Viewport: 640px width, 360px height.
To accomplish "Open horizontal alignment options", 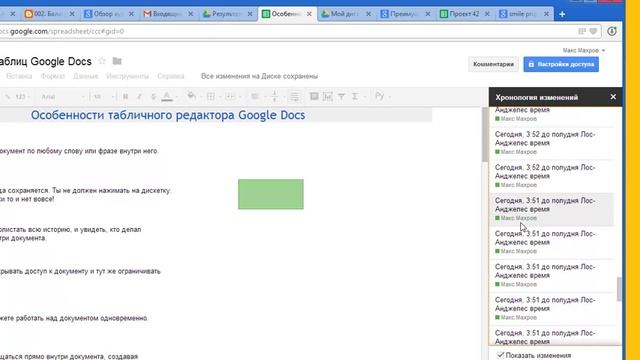I will [x=255, y=97].
